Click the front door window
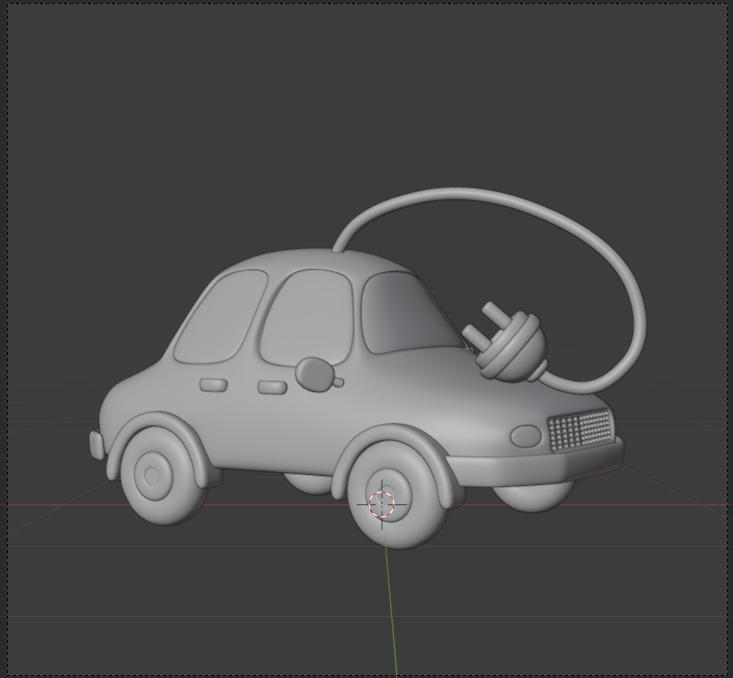This screenshot has width=733, height=678. tap(309, 318)
